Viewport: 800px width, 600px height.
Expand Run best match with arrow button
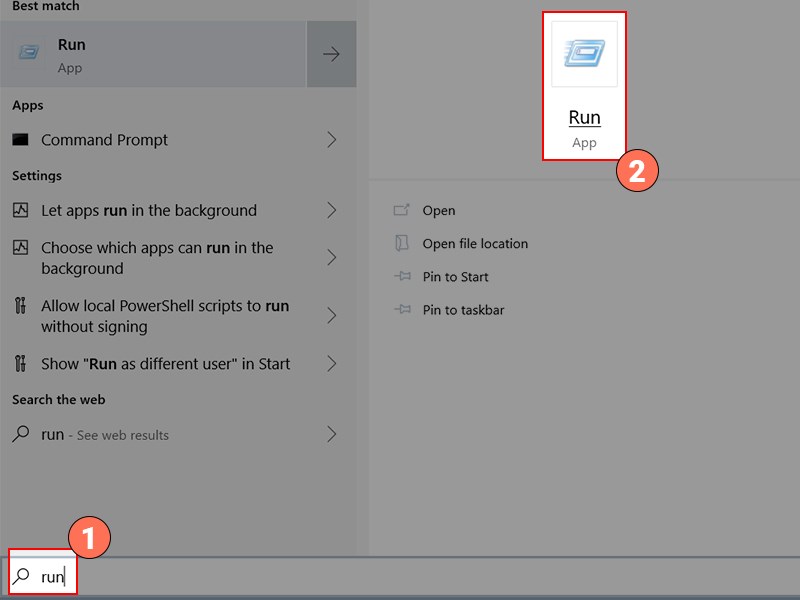pyautogui.click(x=332, y=54)
